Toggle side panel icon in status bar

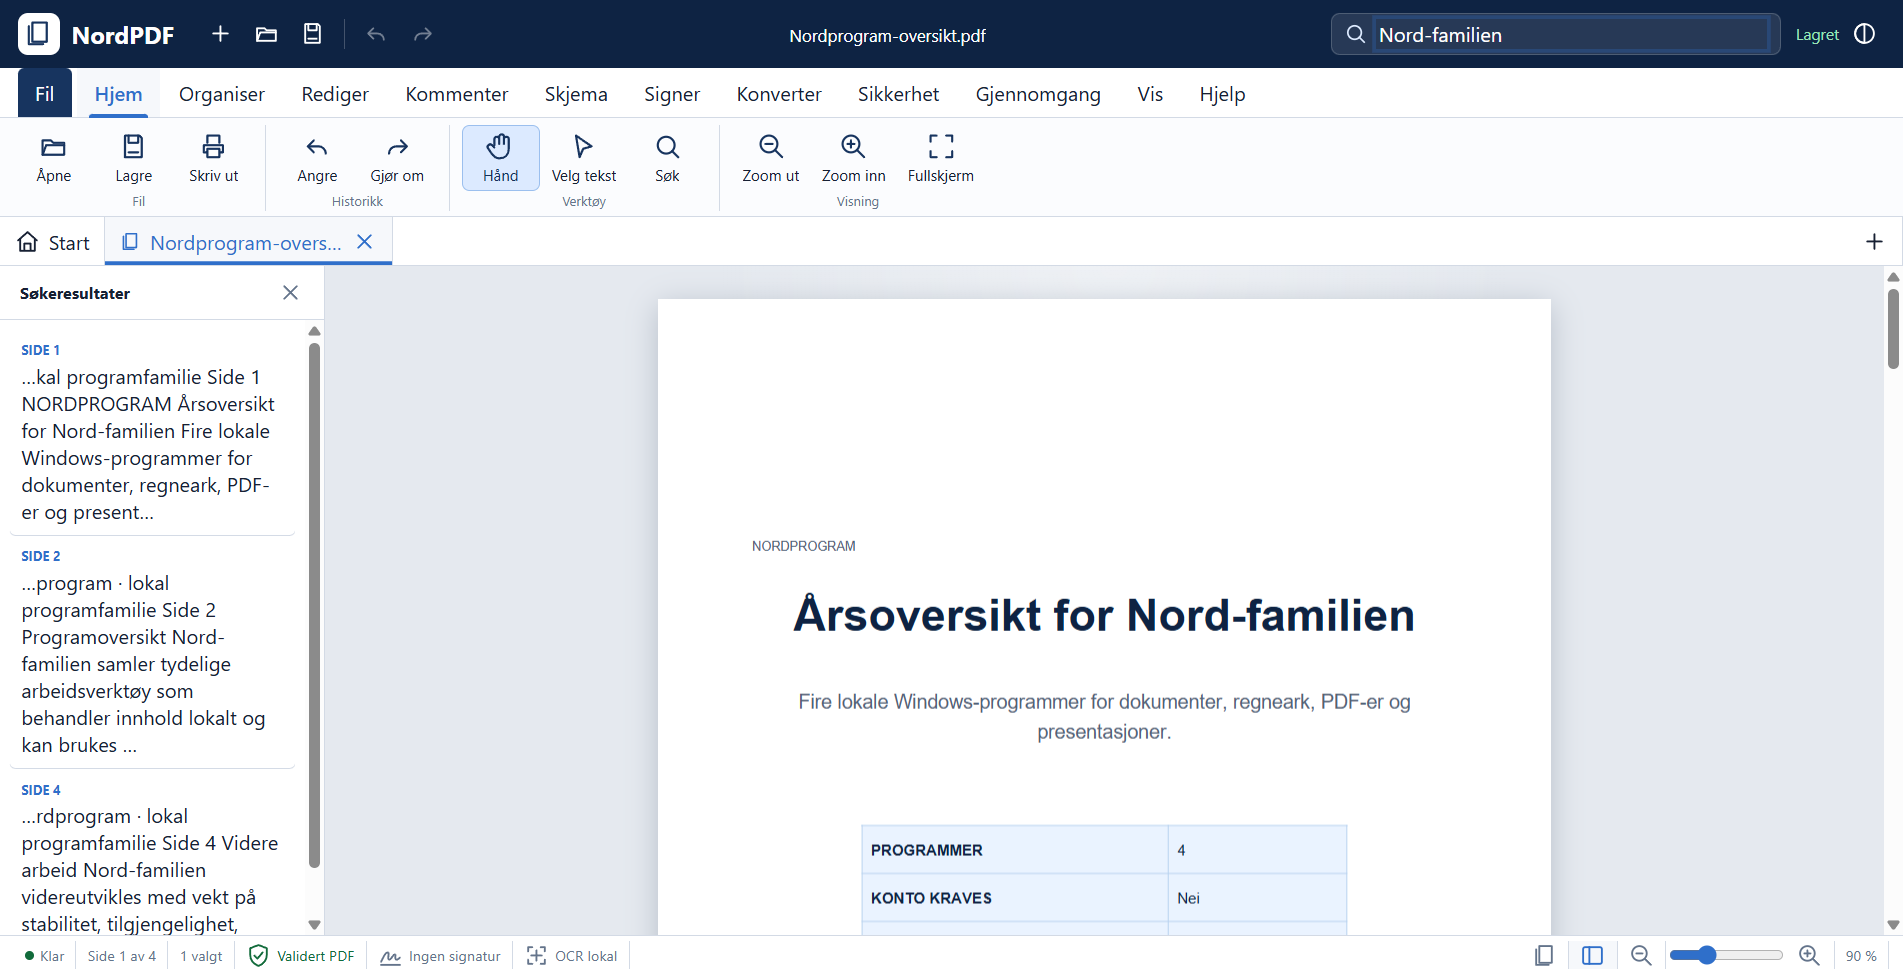coord(1593,956)
